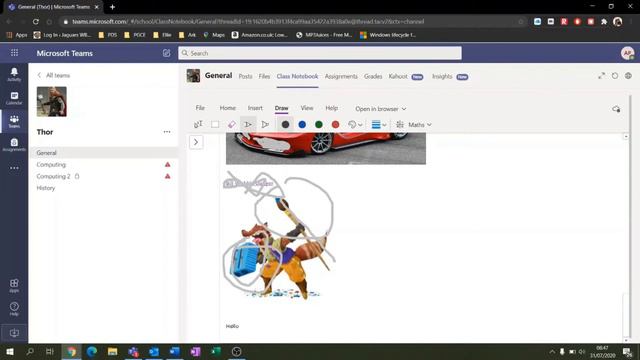Open Help in Teams sidebar
640x360 pixels.
[14, 309]
